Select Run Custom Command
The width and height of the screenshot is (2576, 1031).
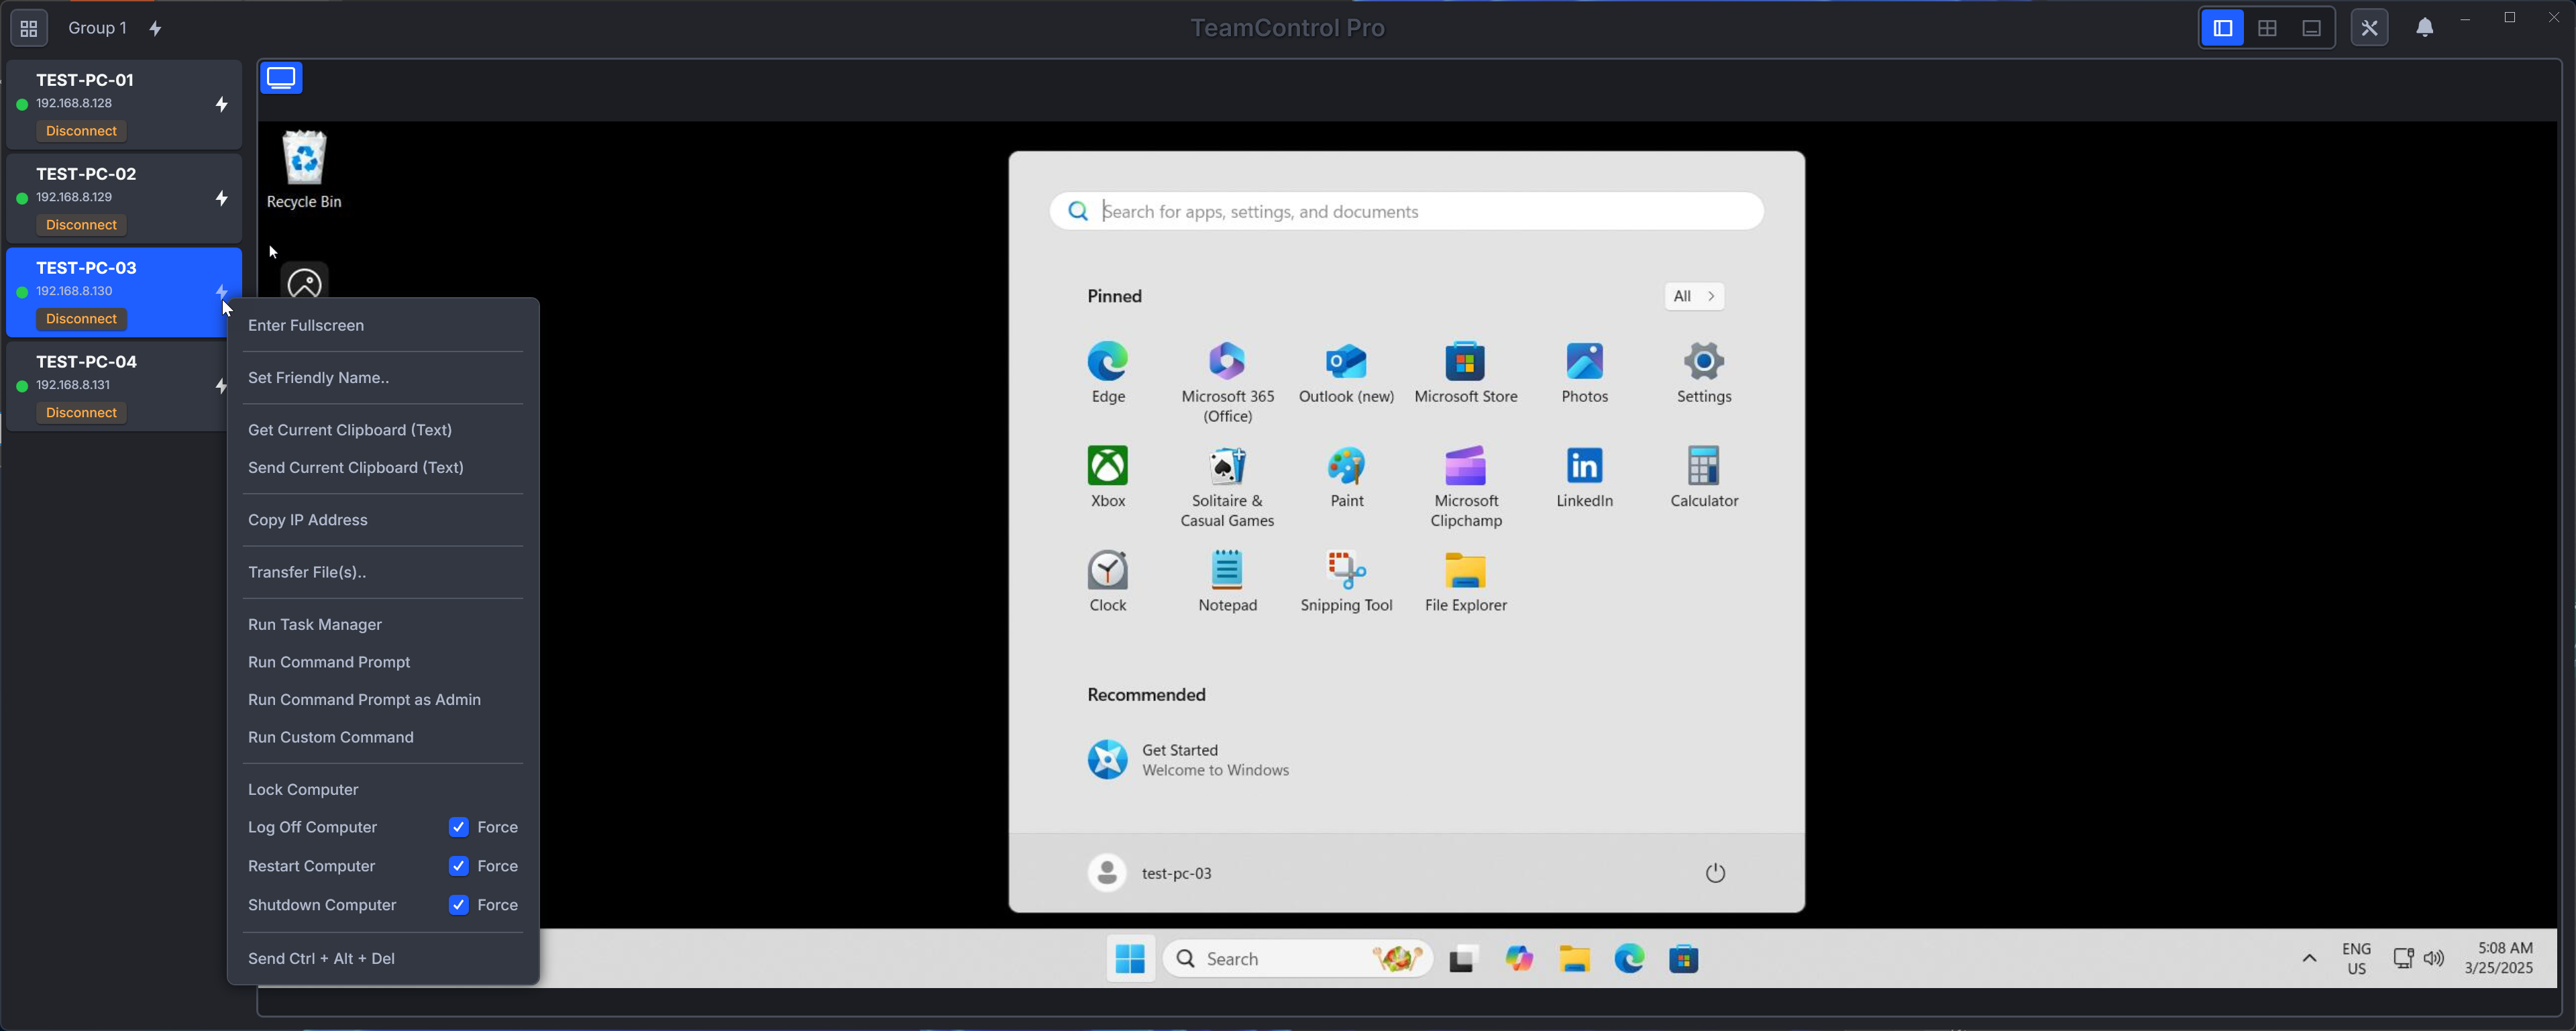click(383, 737)
